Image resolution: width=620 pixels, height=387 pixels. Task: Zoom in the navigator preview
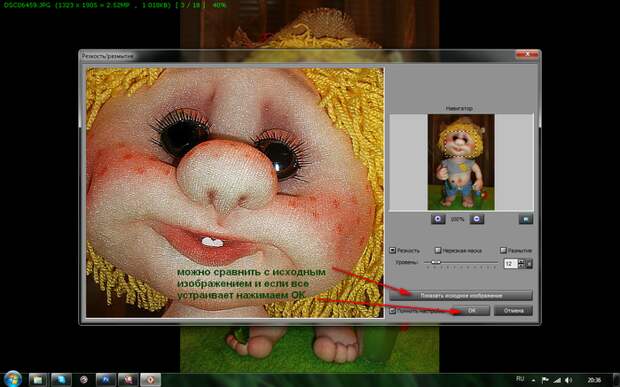pyautogui.click(x=438, y=219)
